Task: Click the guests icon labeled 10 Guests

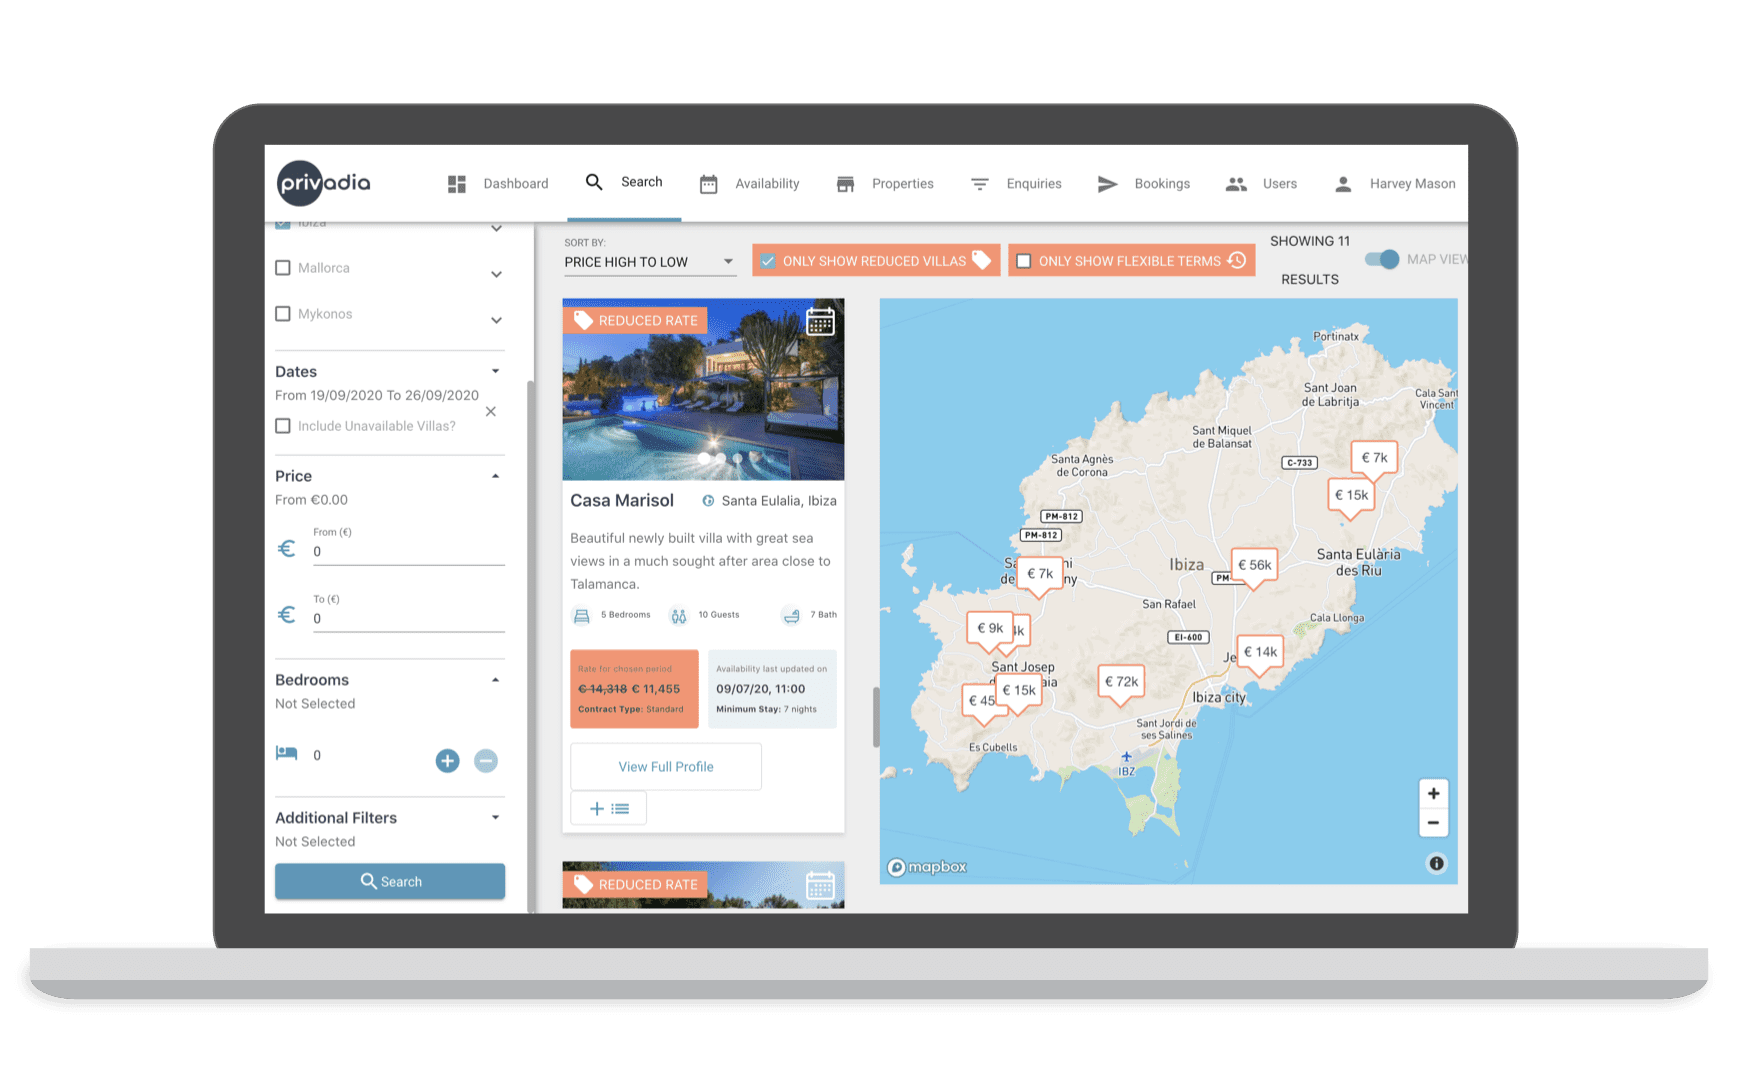Action: (x=679, y=616)
